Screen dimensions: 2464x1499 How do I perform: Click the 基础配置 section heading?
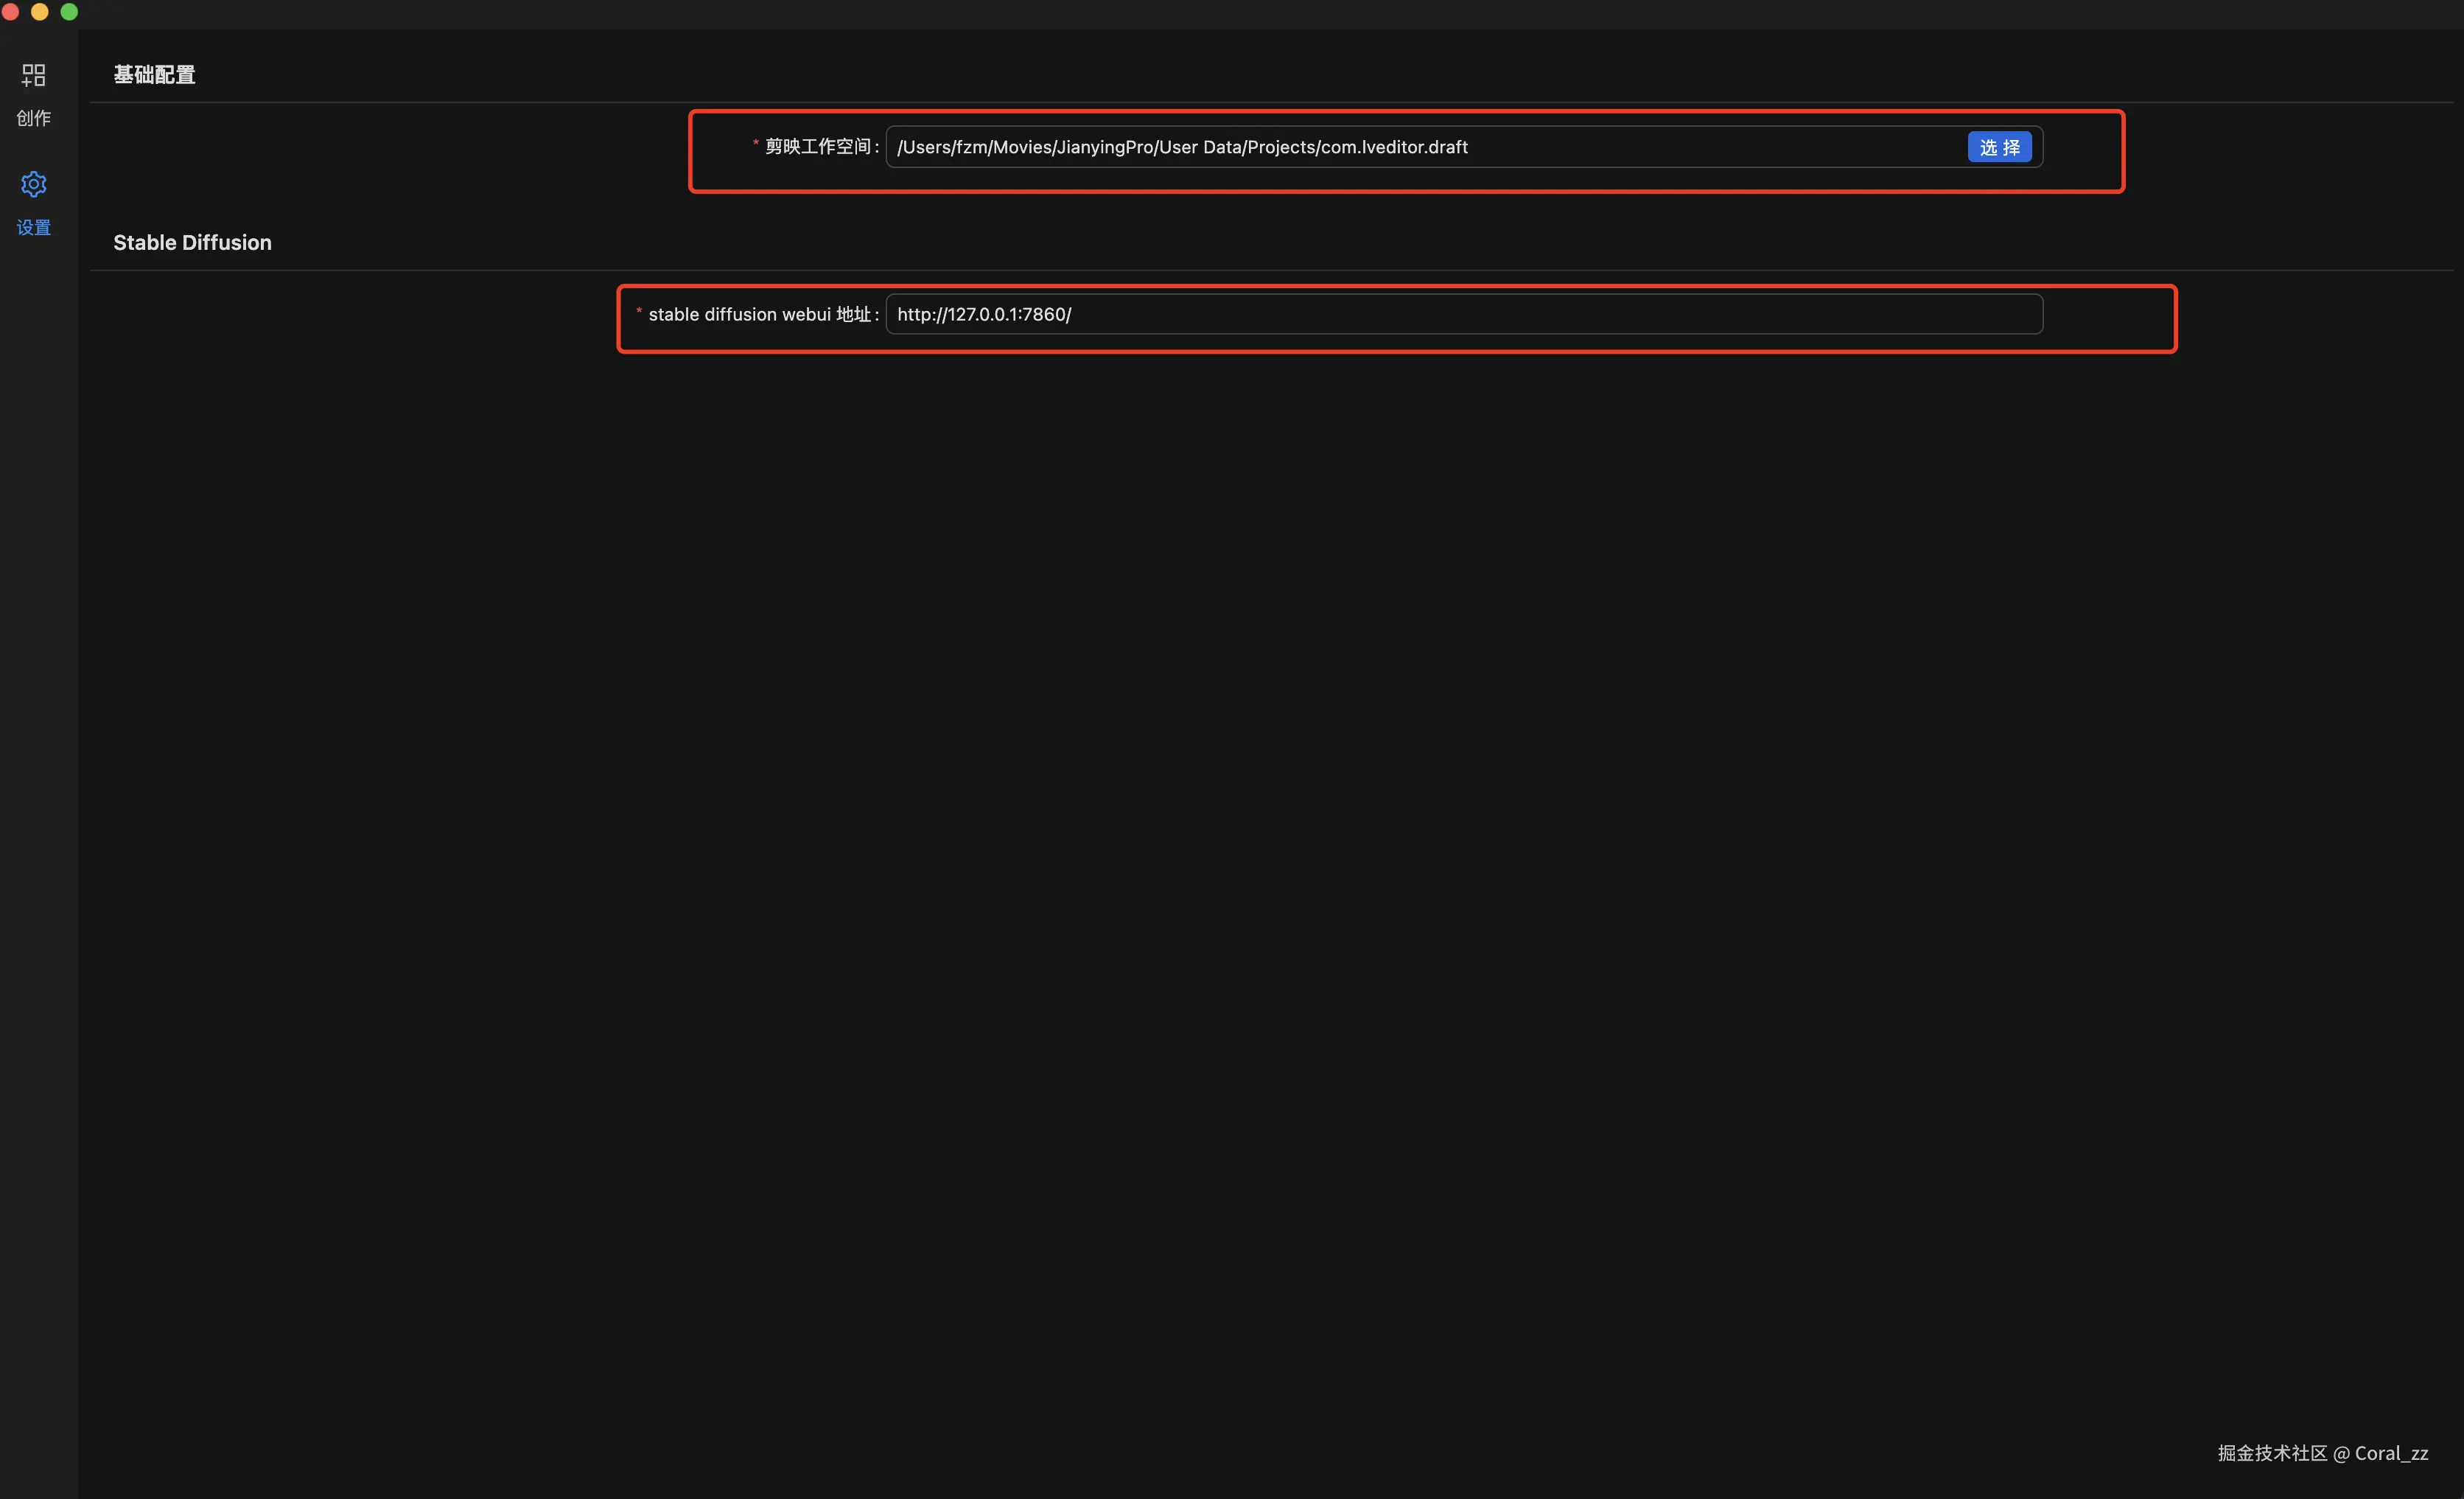point(154,75)
